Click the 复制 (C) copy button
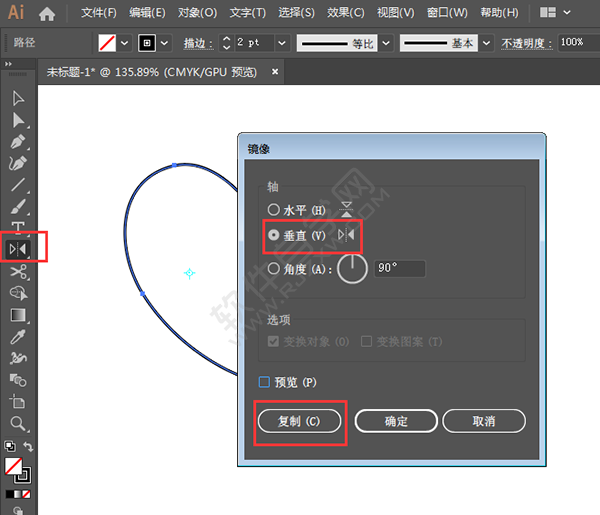 coord(300,422)
